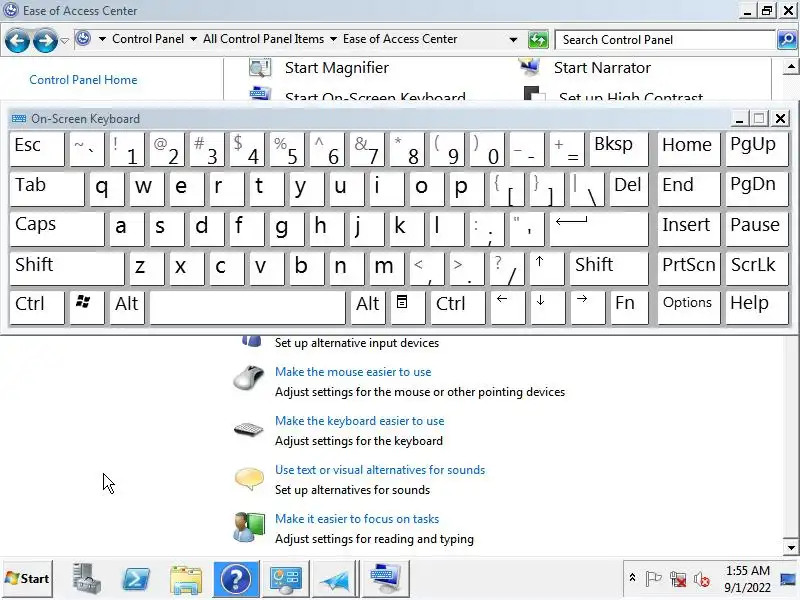The height and width of the screenshot is (600, 800).
Task: Click the scrollbar down arrow
Action: coord(791,547)
